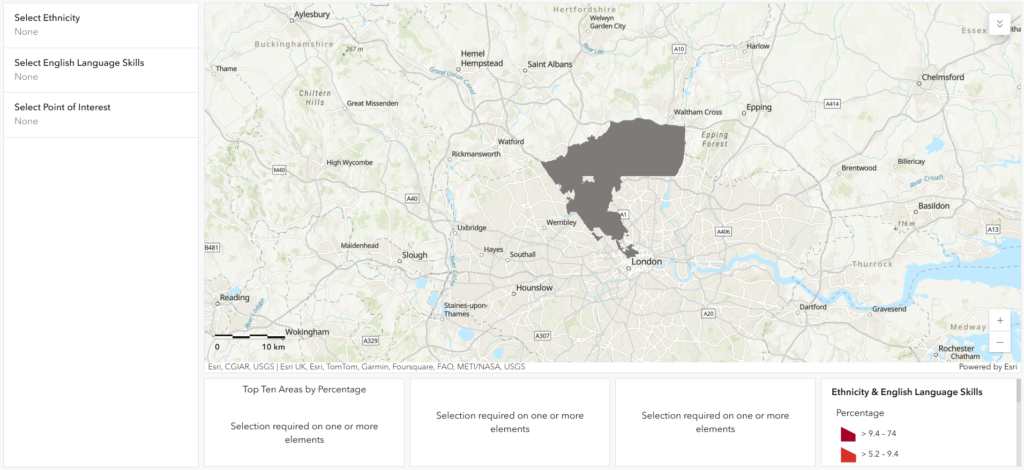1024x470 pixels.
Task: Click the Watford label on the map
Action: click(x=511, y=141)
